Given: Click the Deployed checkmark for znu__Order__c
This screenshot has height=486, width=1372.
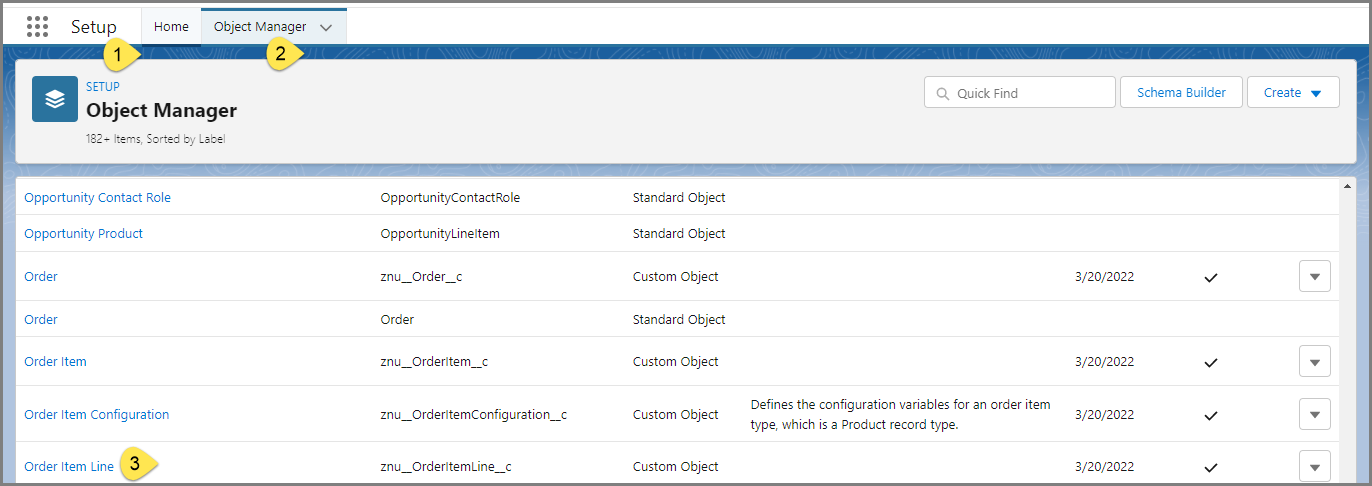Looking at the screenshot, I should pyautogui.click(x=1211, y=277).
